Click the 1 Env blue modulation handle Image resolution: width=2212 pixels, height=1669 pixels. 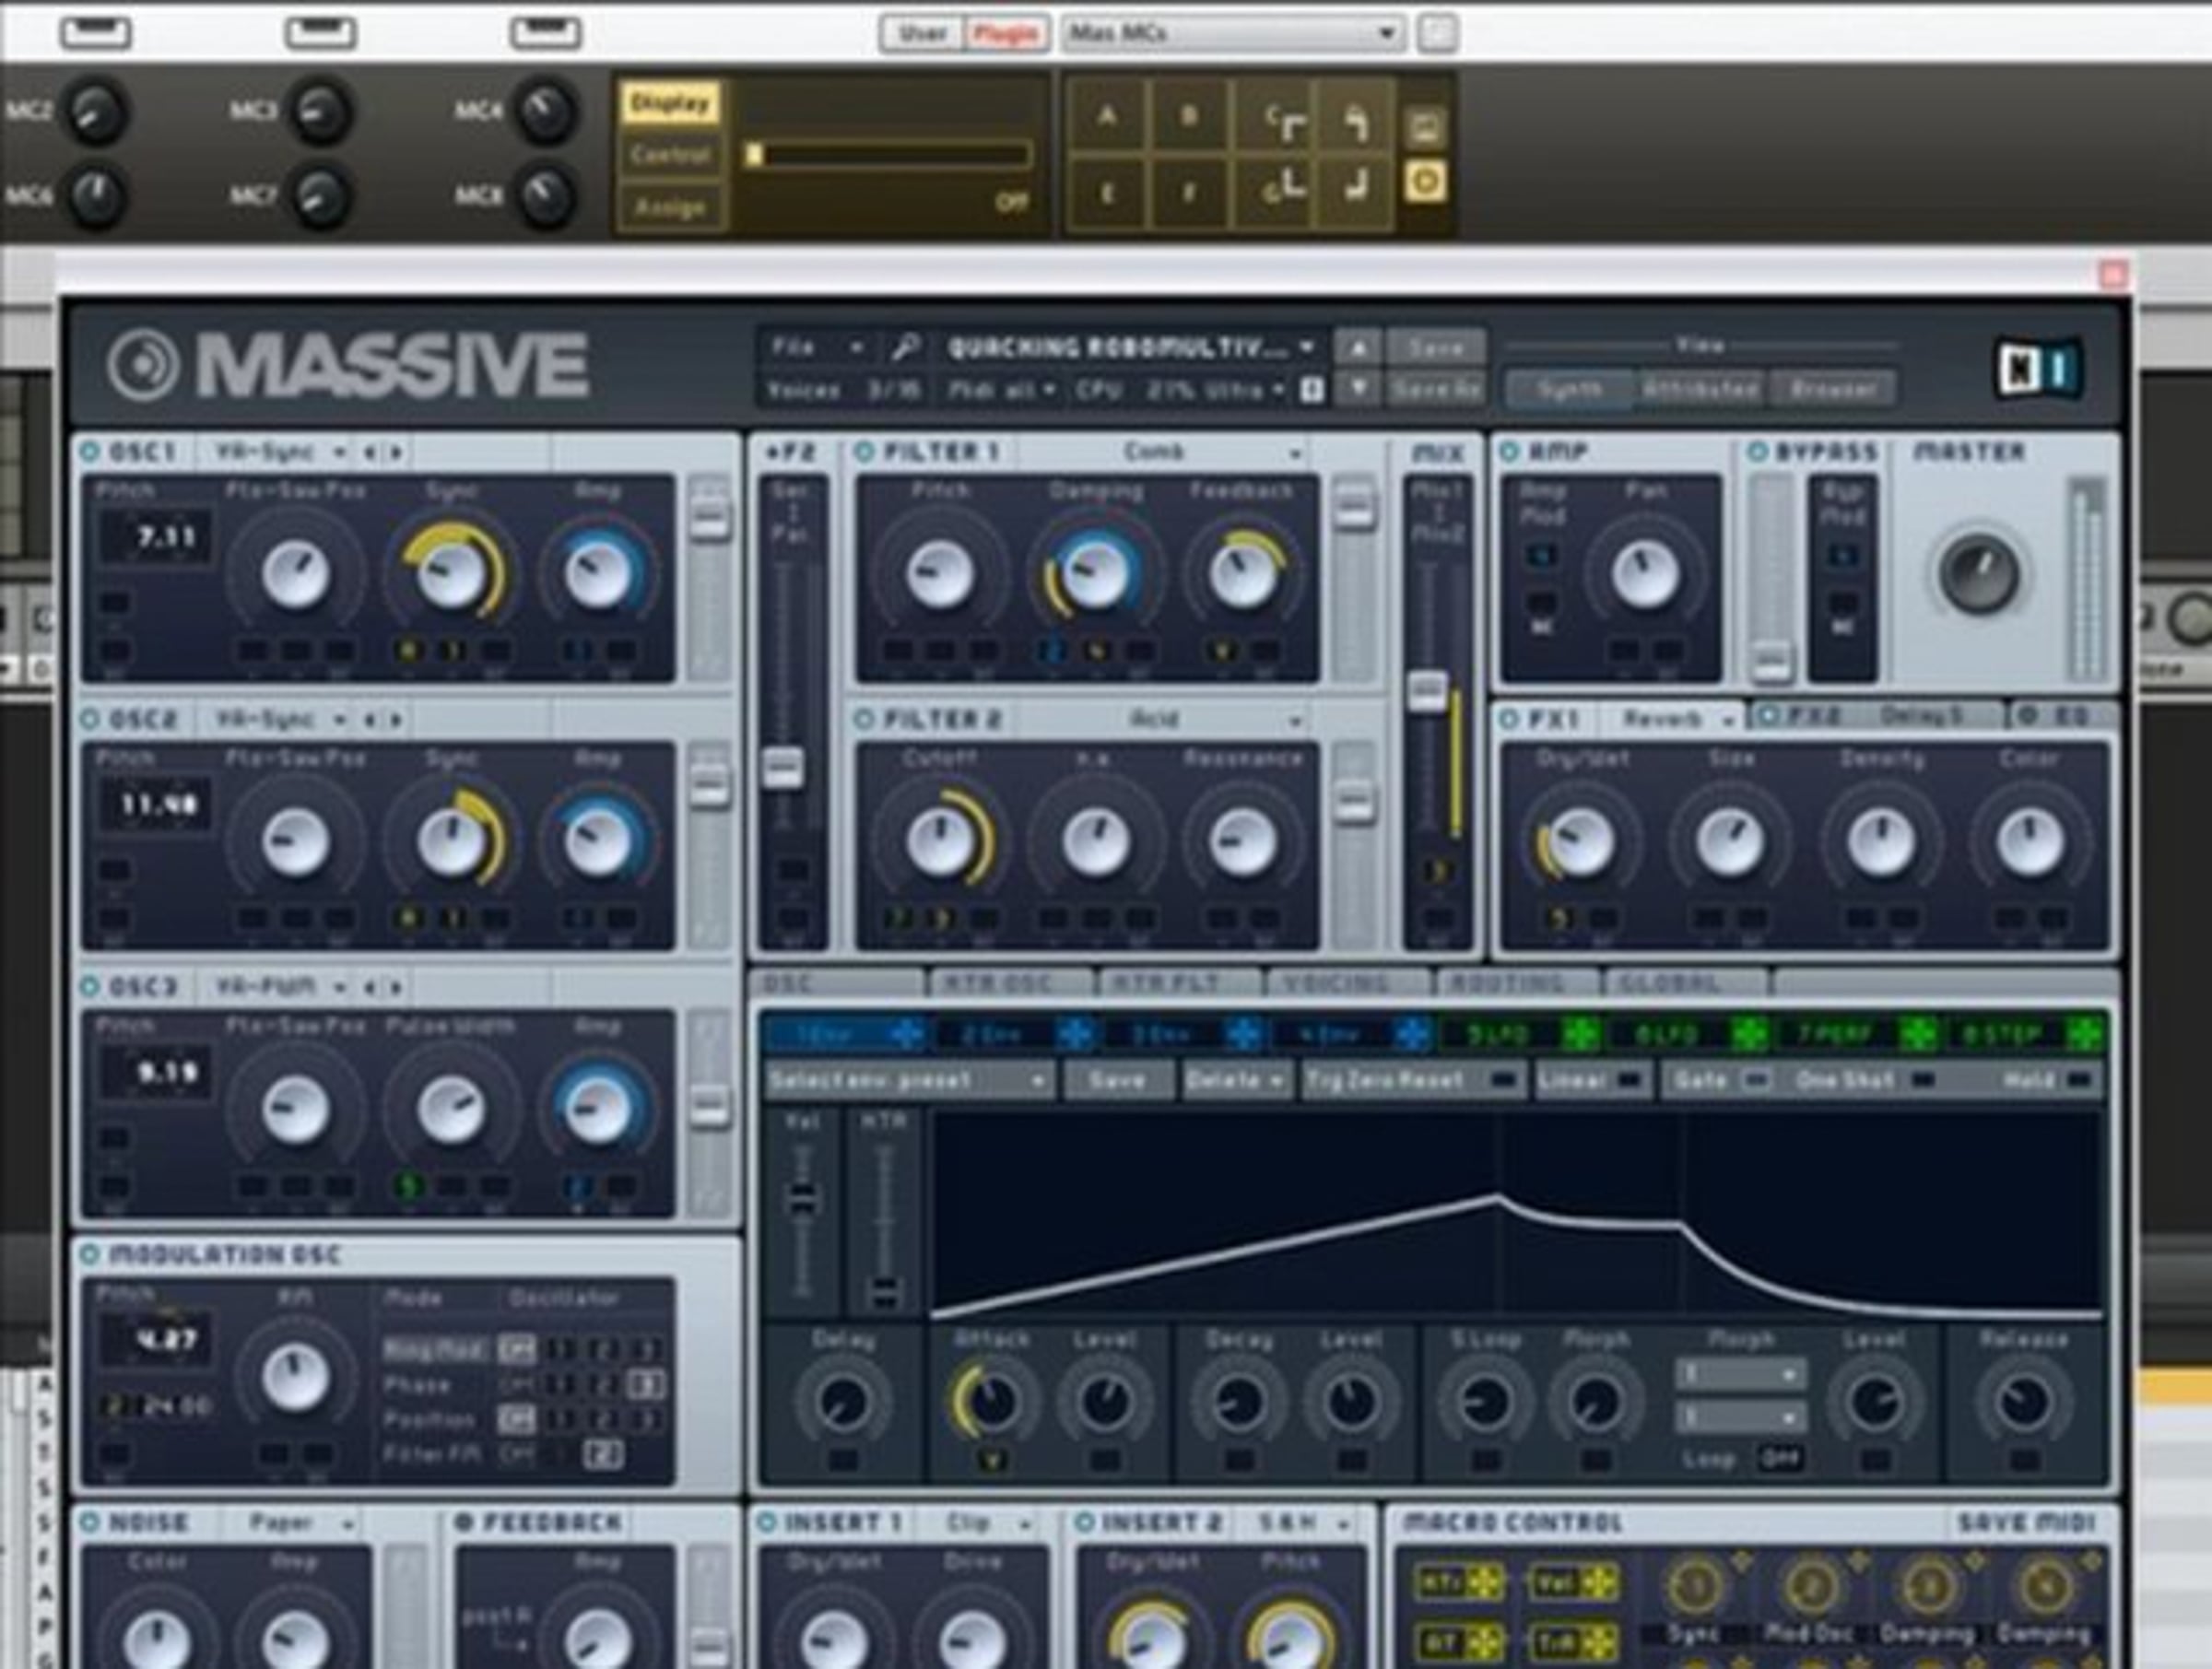pos(907,1034)
